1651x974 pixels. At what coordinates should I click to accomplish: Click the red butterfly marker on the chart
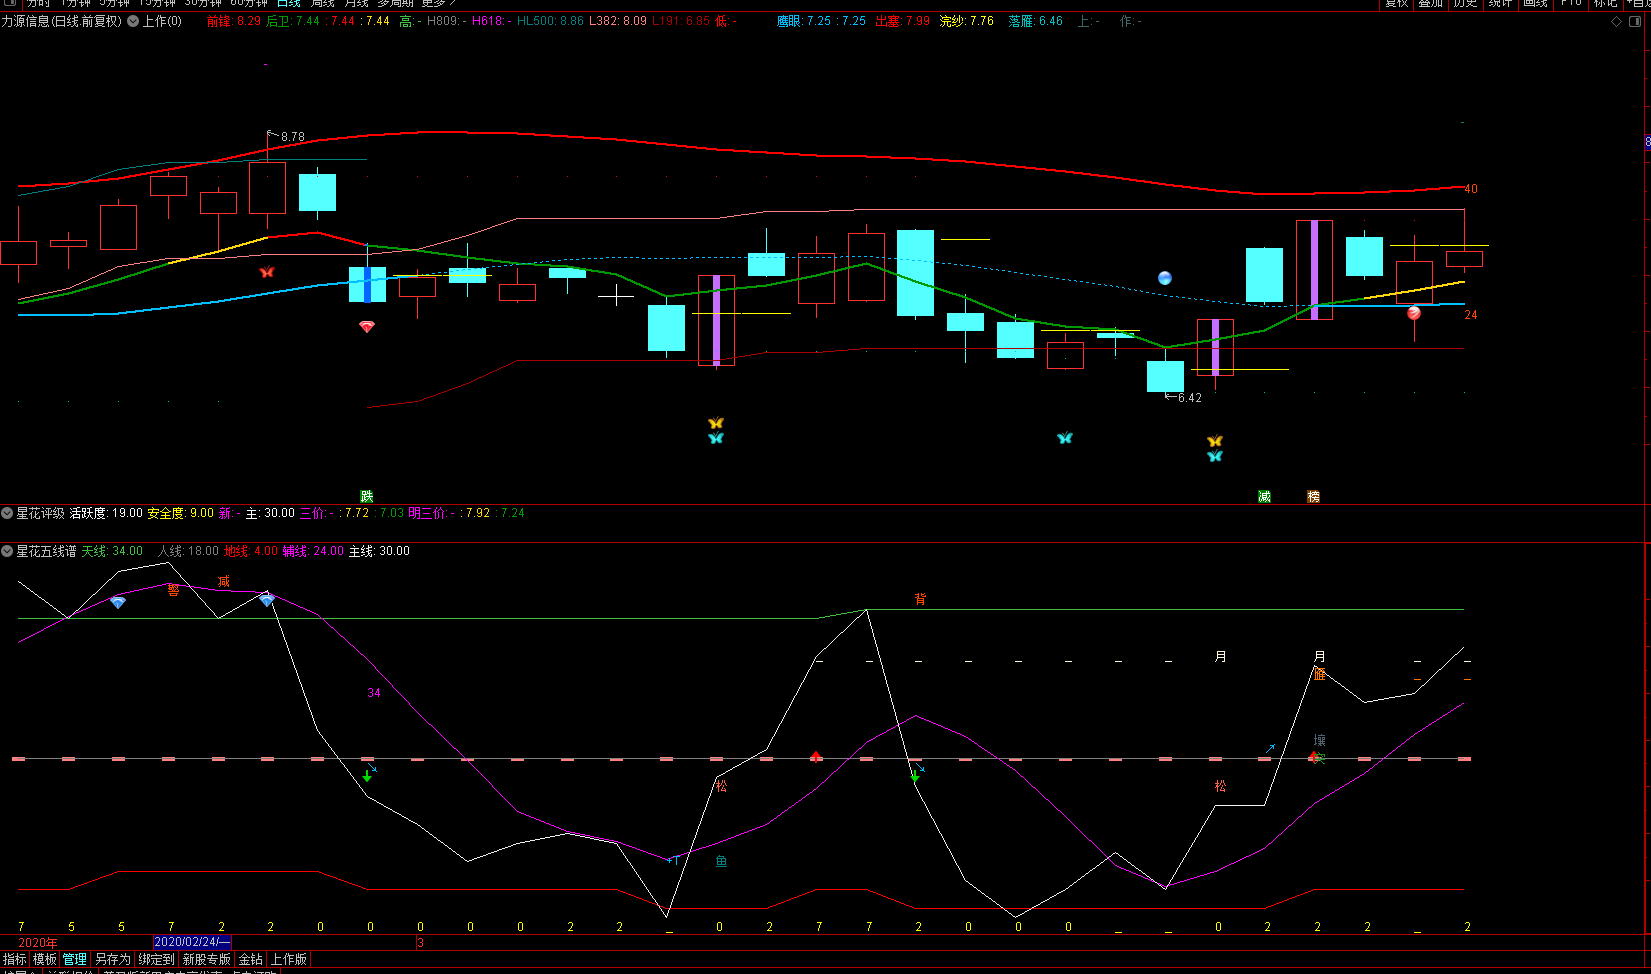[267, 272]
